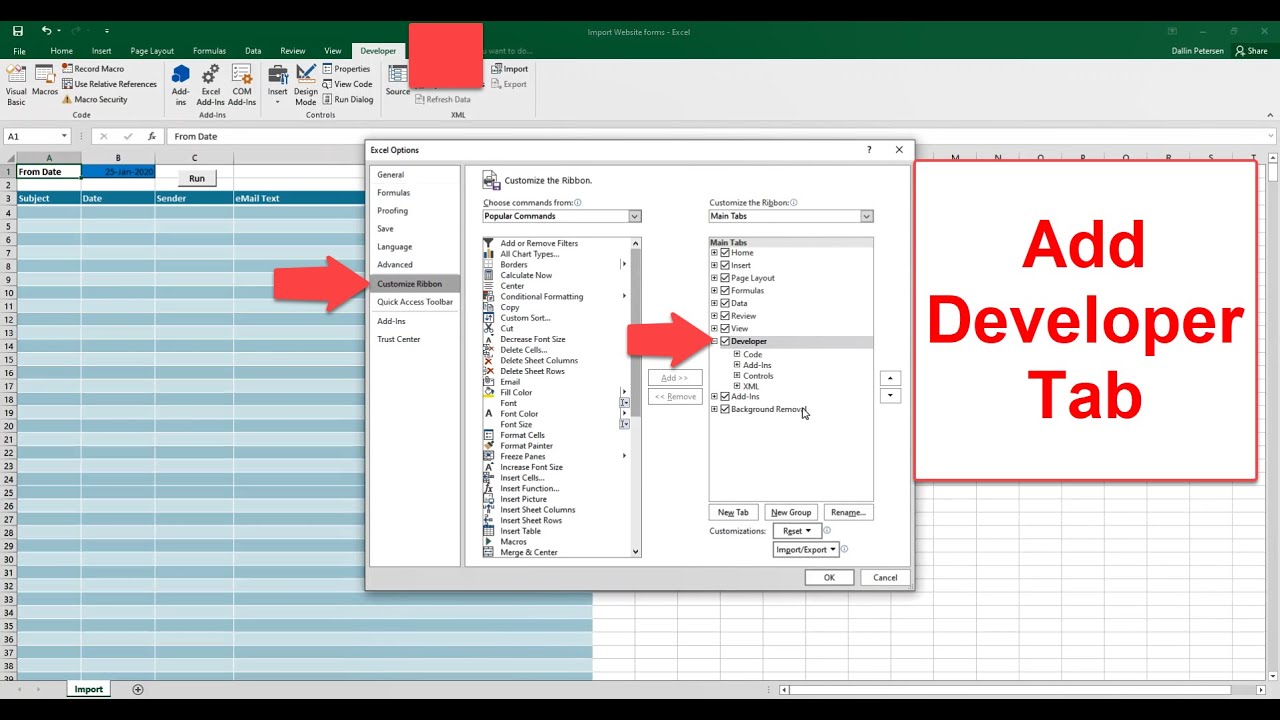Screen dimensions: 1280x720
Task: Click the Rename button
Action: 848,512
